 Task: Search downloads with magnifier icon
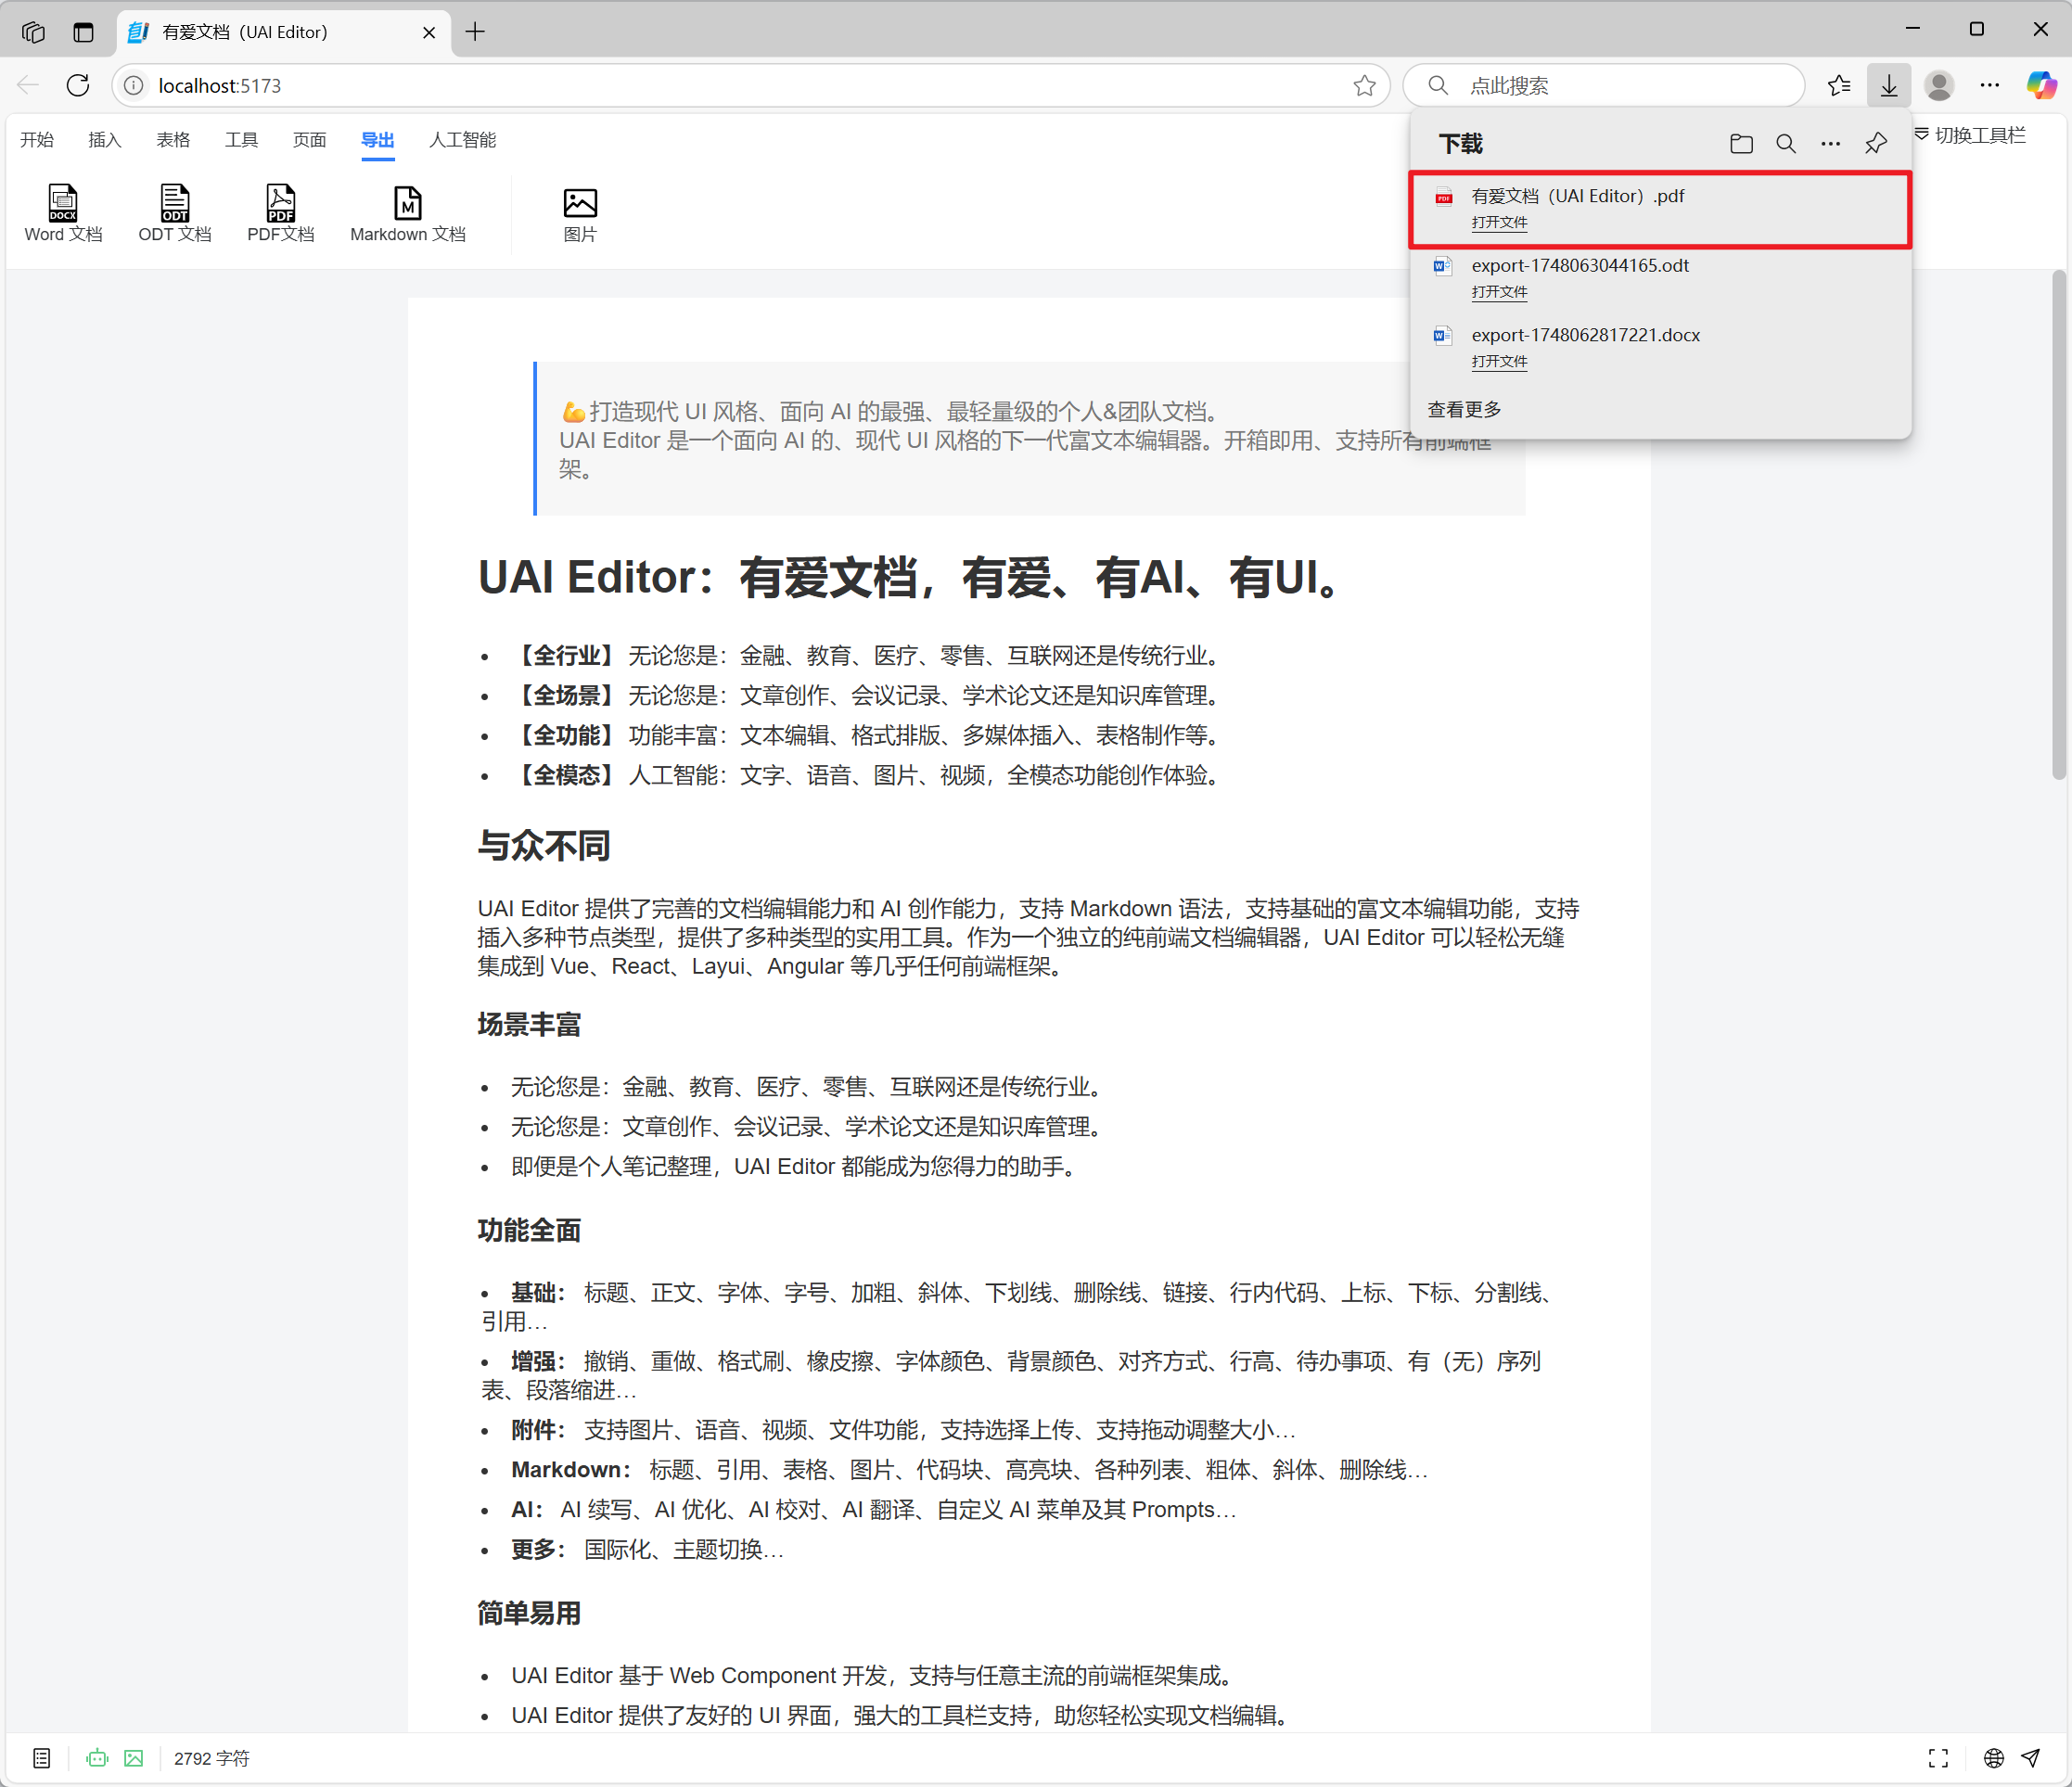tap(1786, 144)
